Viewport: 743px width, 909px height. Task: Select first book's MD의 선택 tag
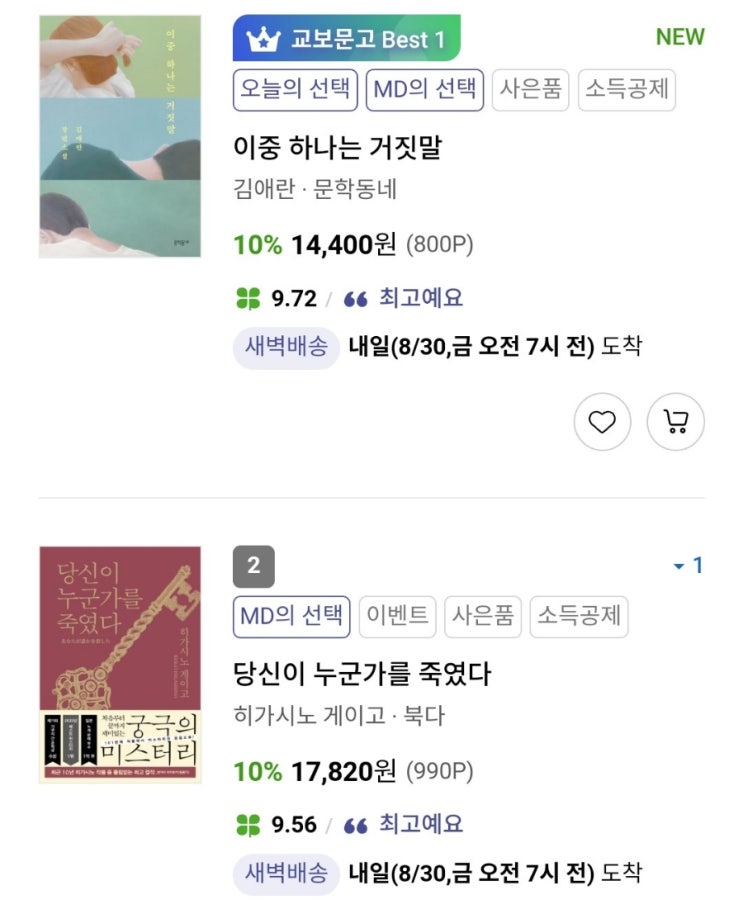pyautogui.click(x=425, y=89)
